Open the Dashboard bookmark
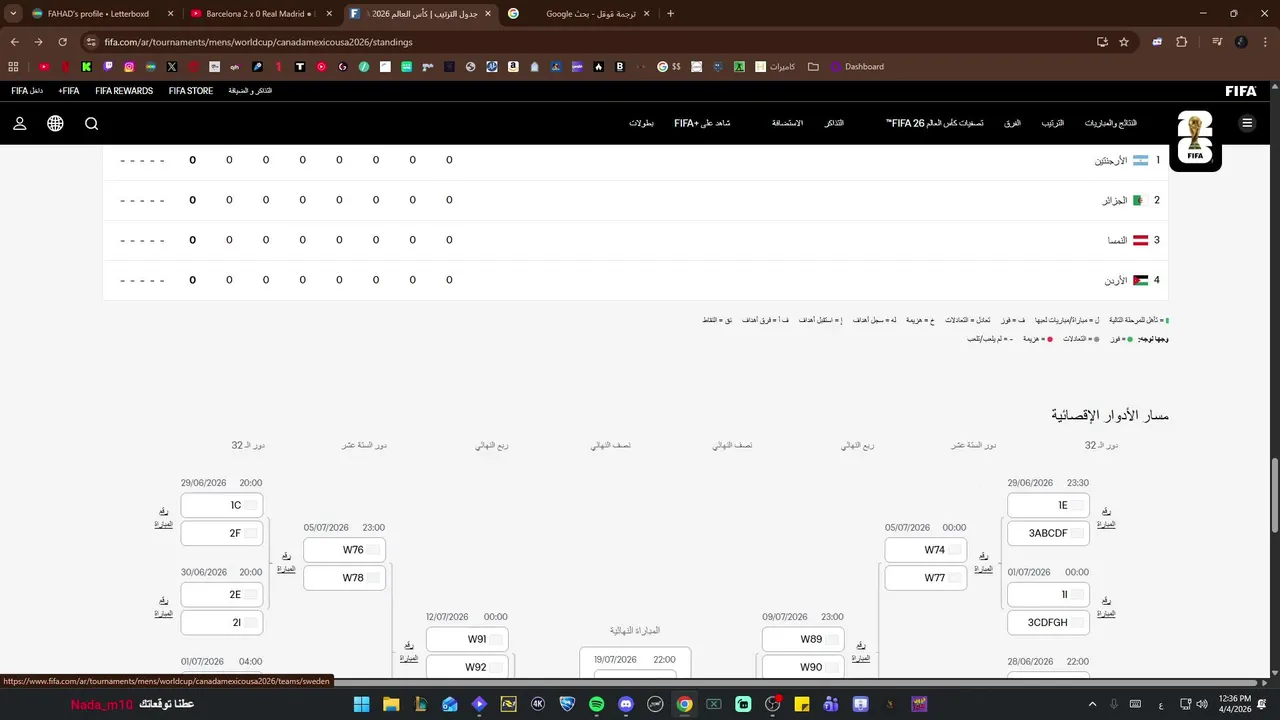Screen dimensions: 1280x720 click(x=857, y=67)
